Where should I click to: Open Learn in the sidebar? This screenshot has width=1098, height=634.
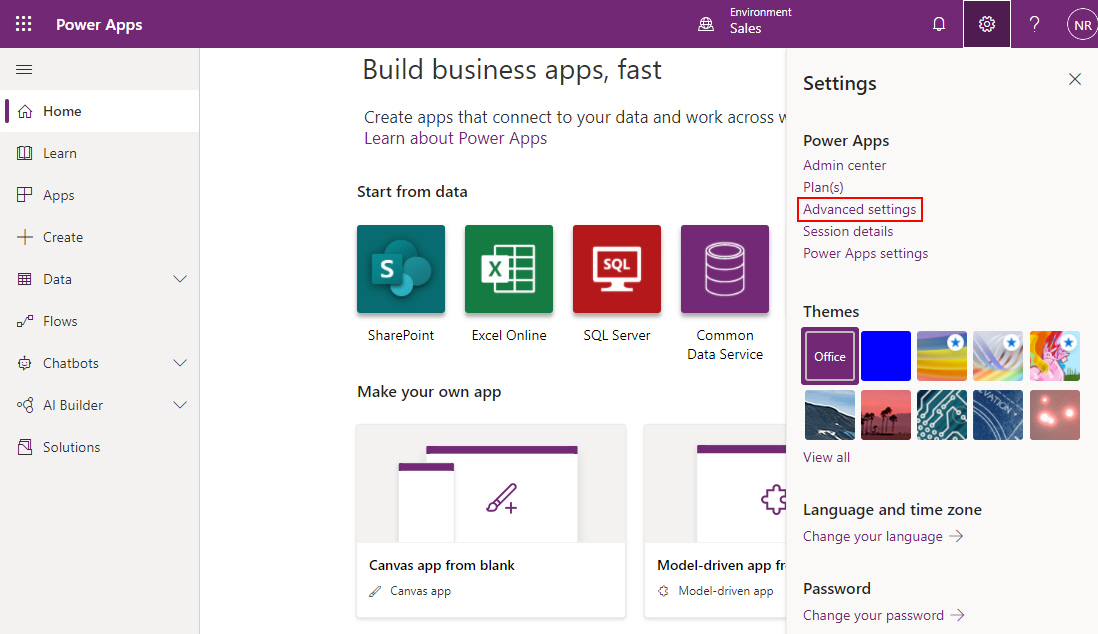click(99, 153)
